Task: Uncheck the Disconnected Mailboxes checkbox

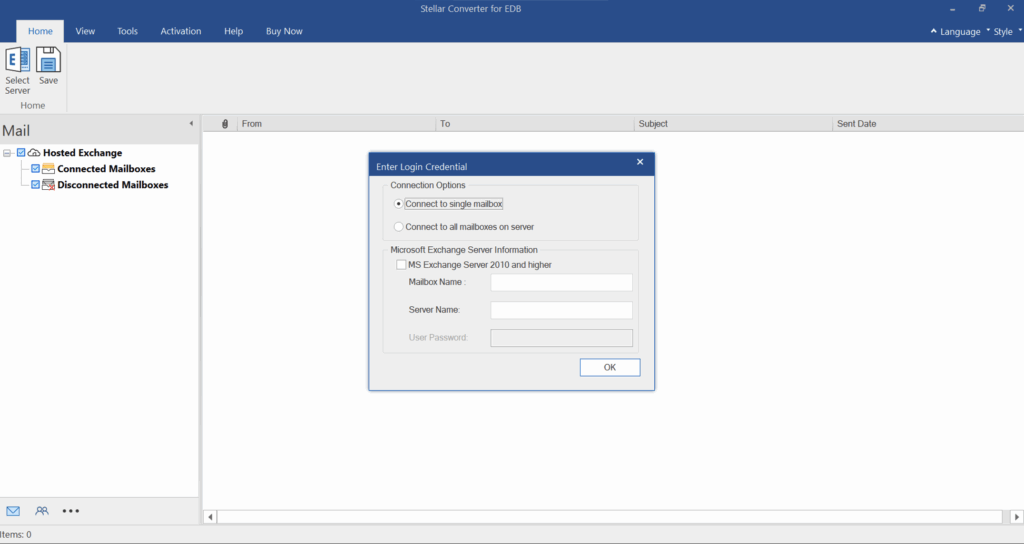Action: click(x=35, y=185)
